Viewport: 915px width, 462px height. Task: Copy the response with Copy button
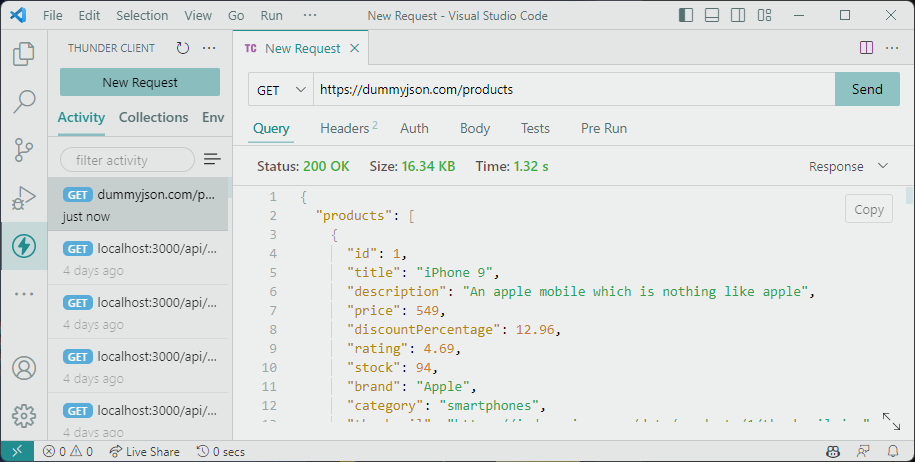pos(869,209)
